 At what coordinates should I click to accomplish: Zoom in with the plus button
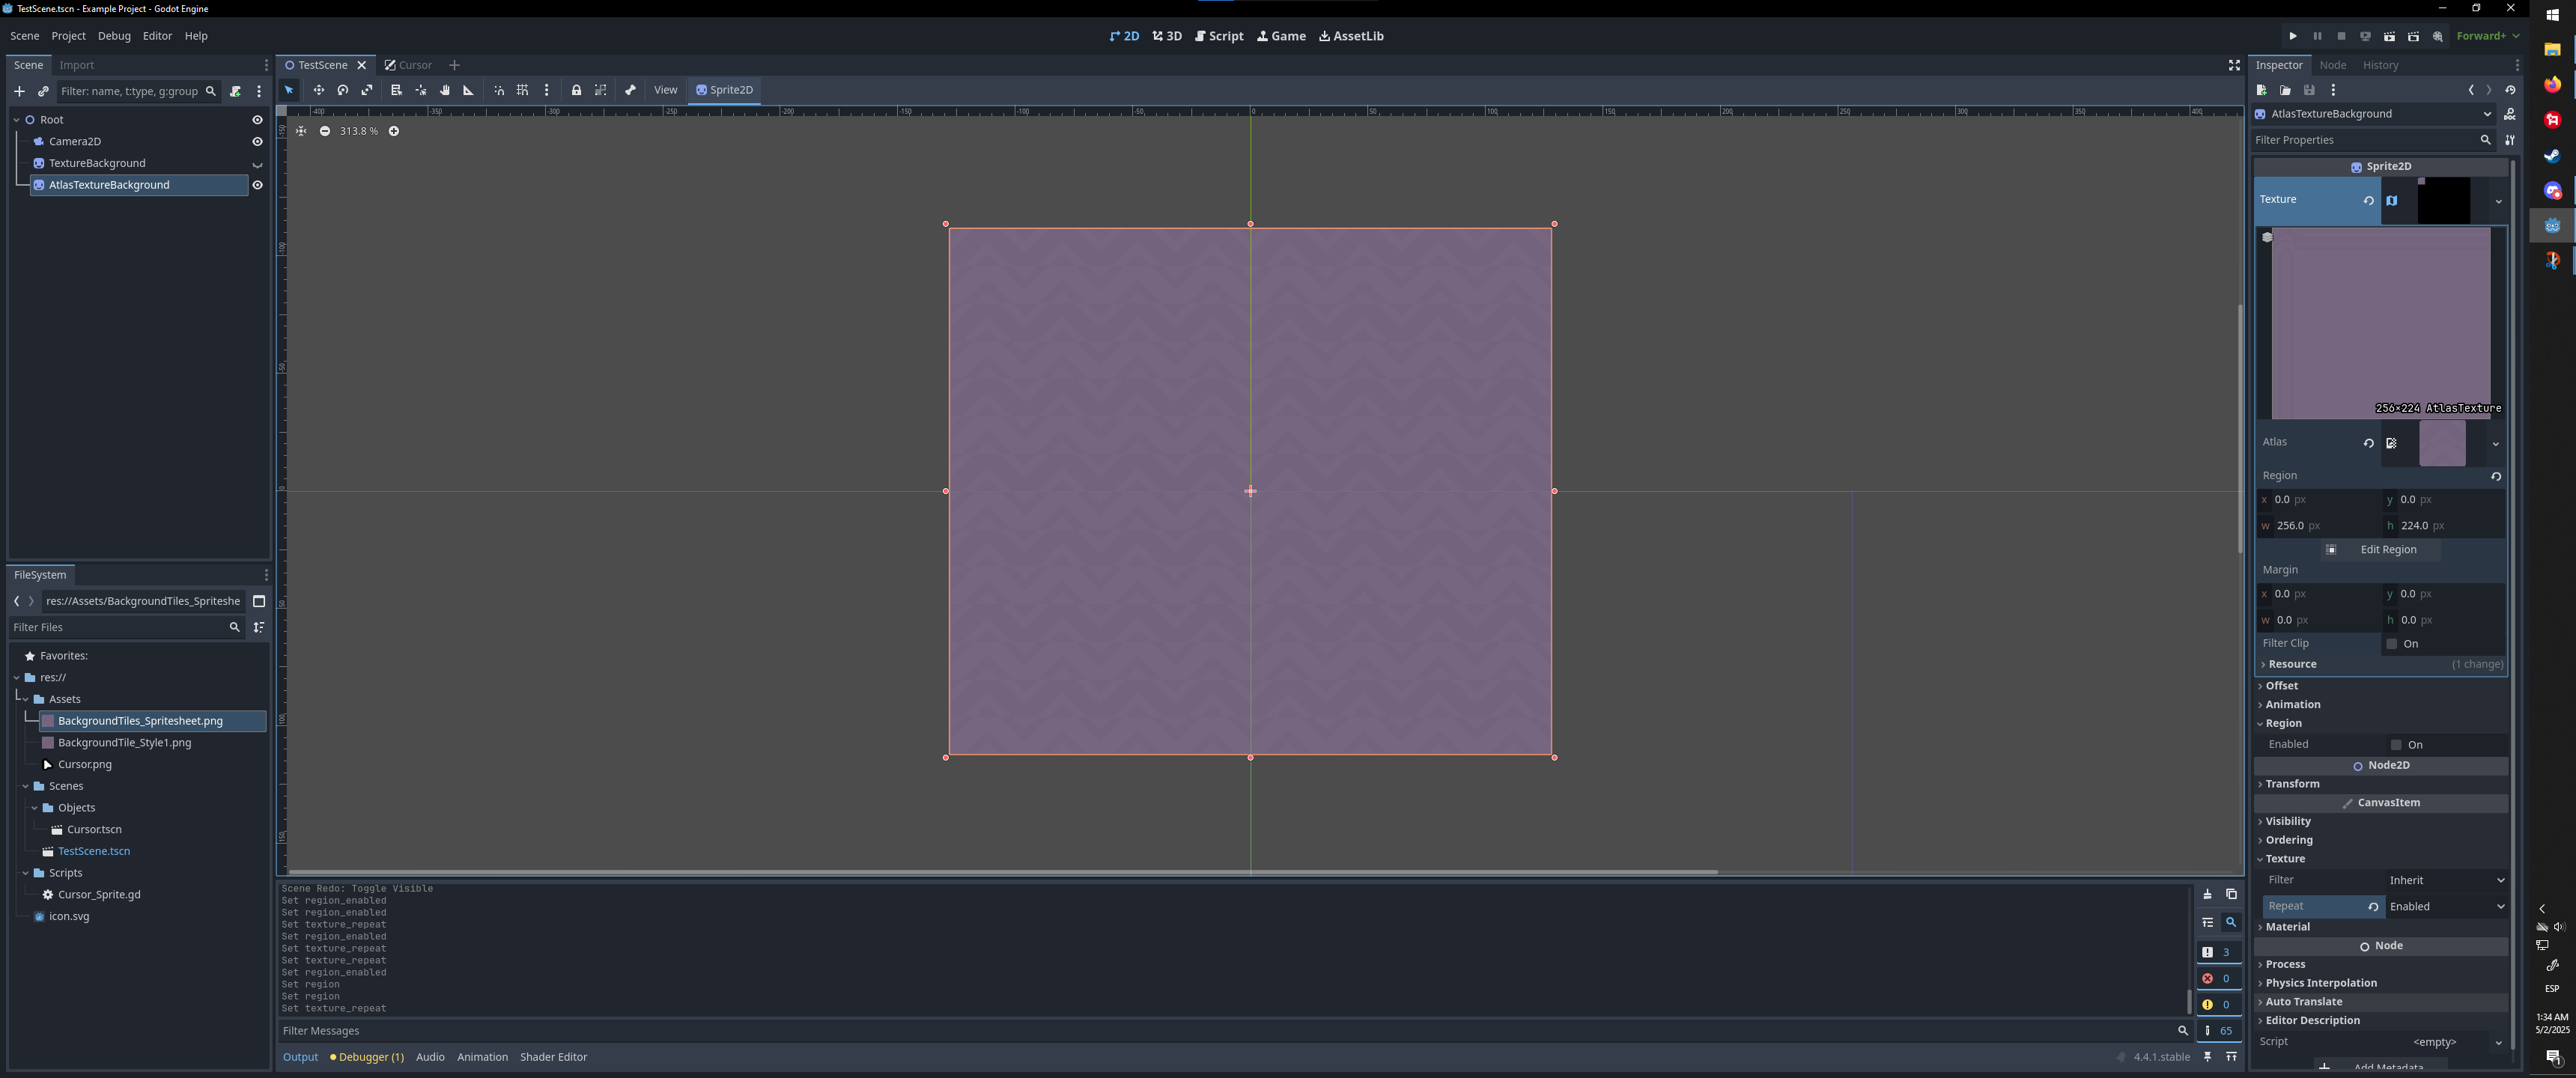tap(394, 131)
